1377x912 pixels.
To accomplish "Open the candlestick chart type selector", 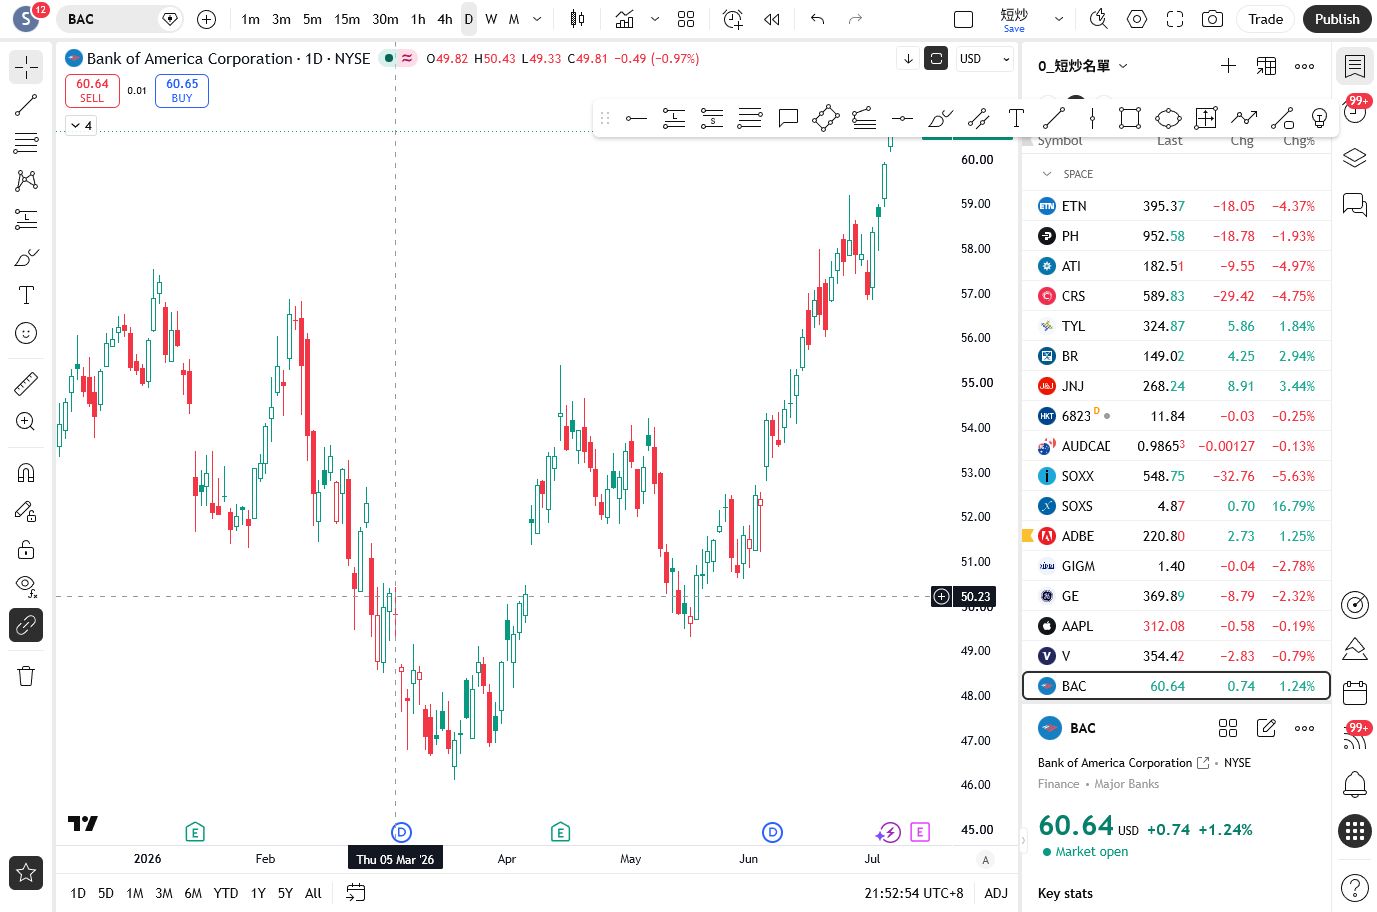I will [577, 19].
